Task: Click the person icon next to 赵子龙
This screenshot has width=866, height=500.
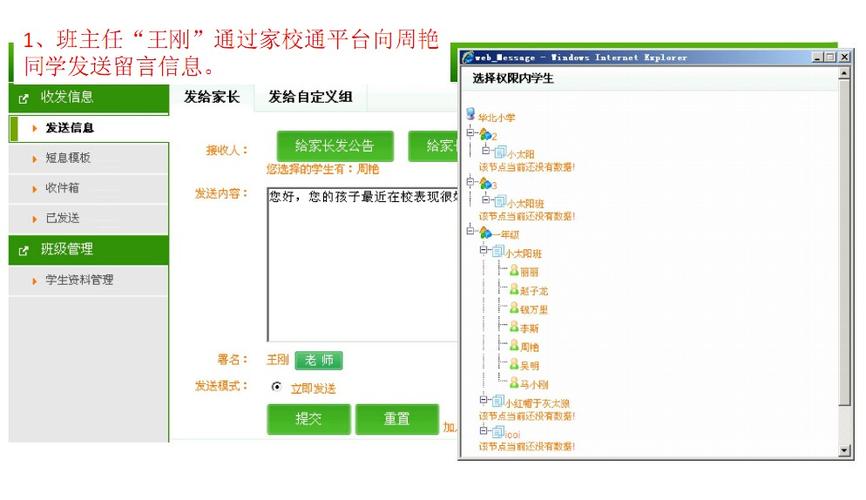Action: pyautogui.click(x=514, y=289)
